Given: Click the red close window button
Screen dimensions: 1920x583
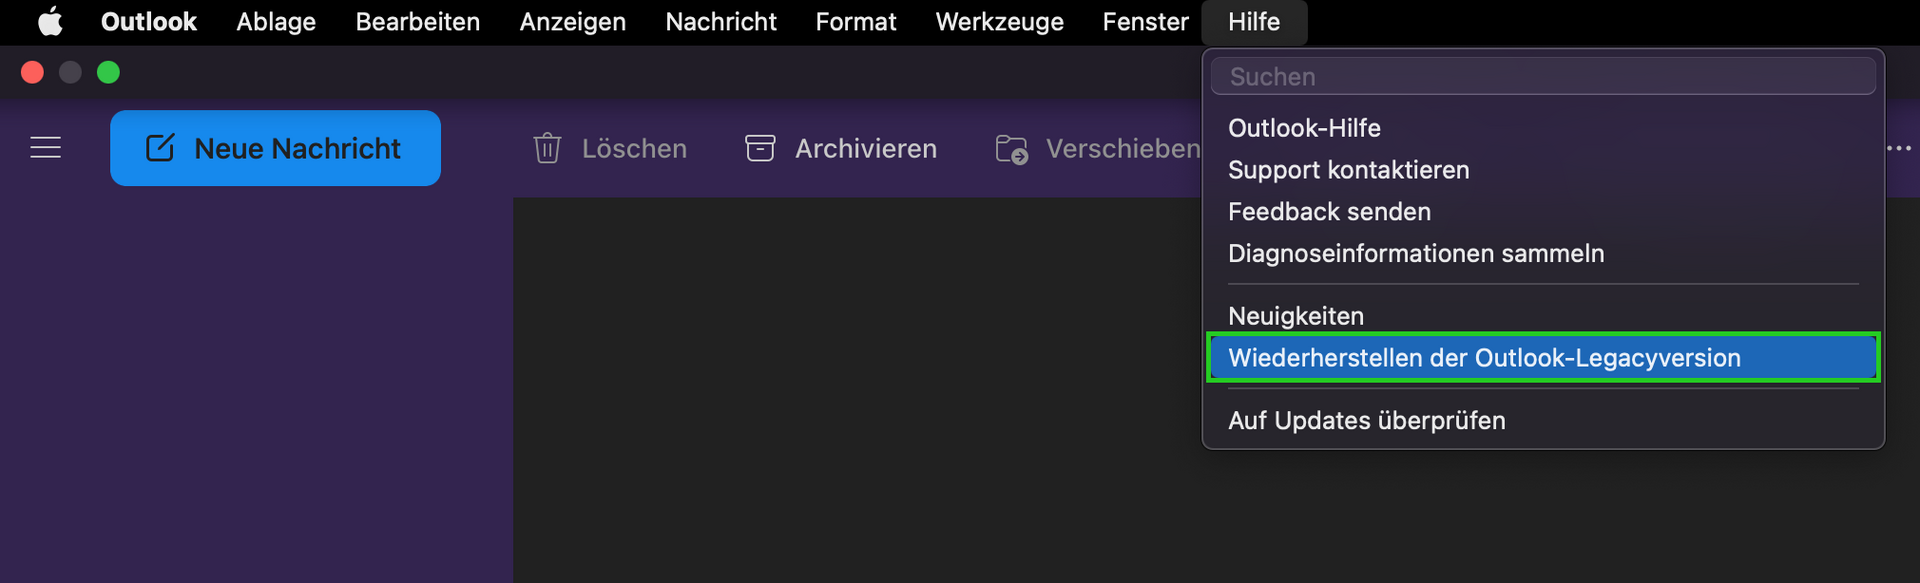Looking at the screenshot, I should (32, 72).
